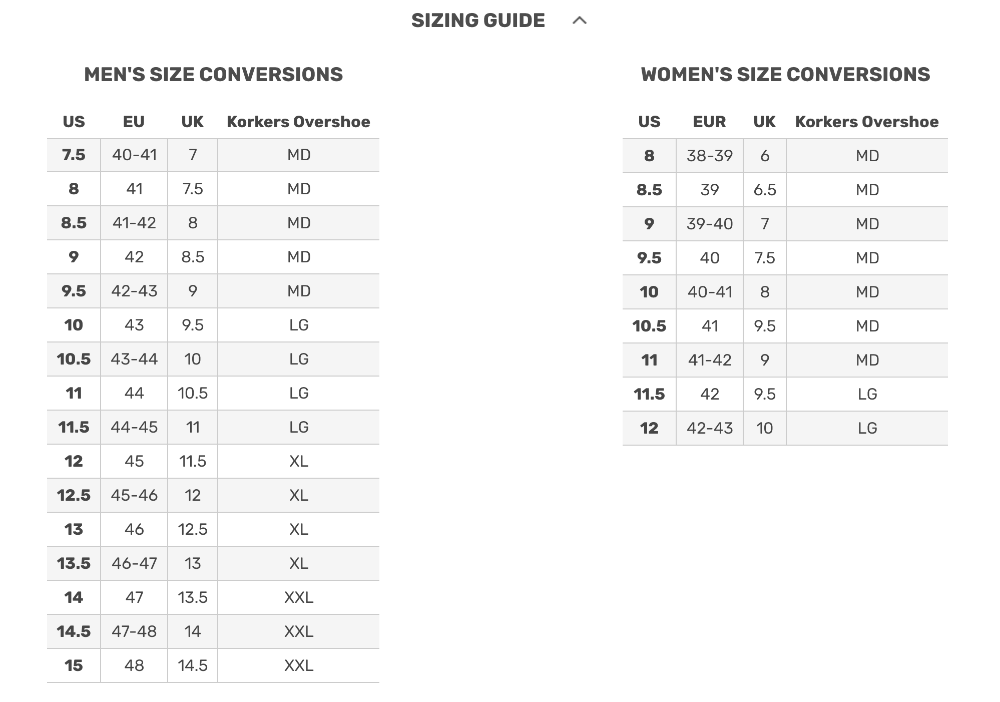Click LG overshoe cell for women's 11.5

tap(867, 394)
